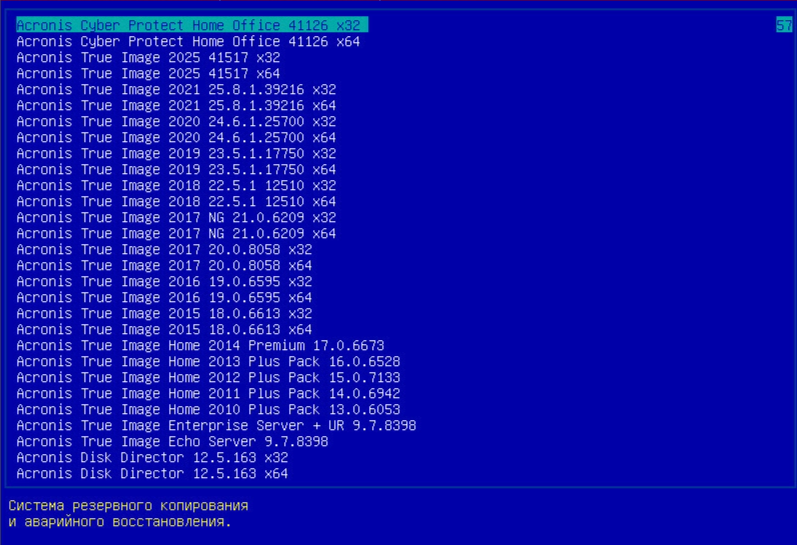Choose Acronis True Image 2025 41517 x64

(x=148, y=73)
